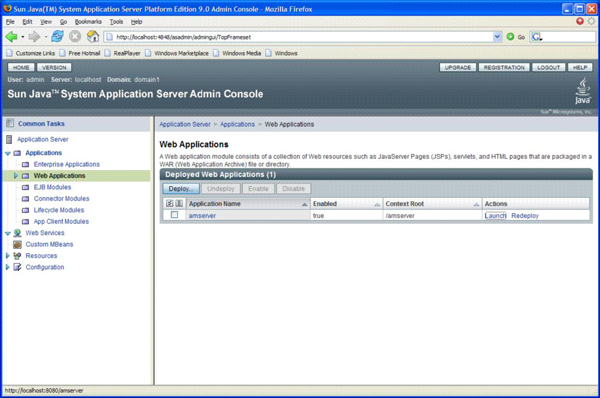Click the URL address bar field
Image resolution: width=600 pixels, height=398 pixels.
click(x=298, y=37)
